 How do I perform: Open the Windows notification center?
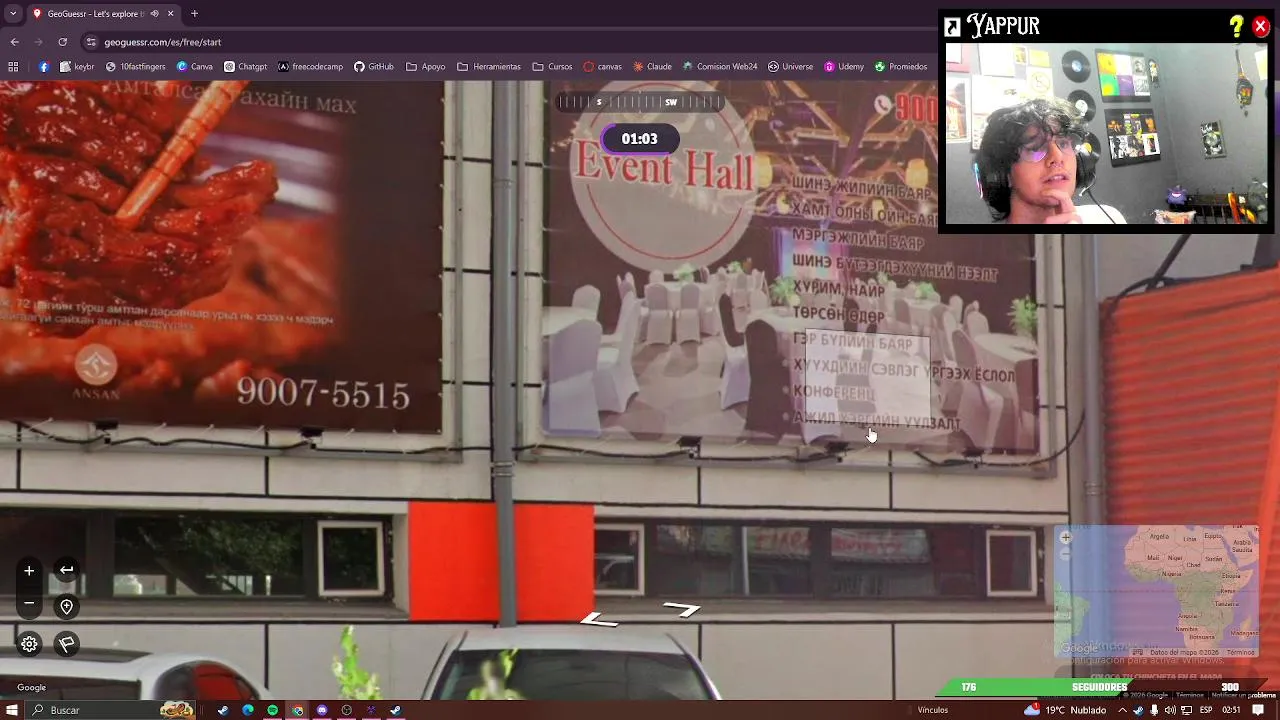[1258, 710]
